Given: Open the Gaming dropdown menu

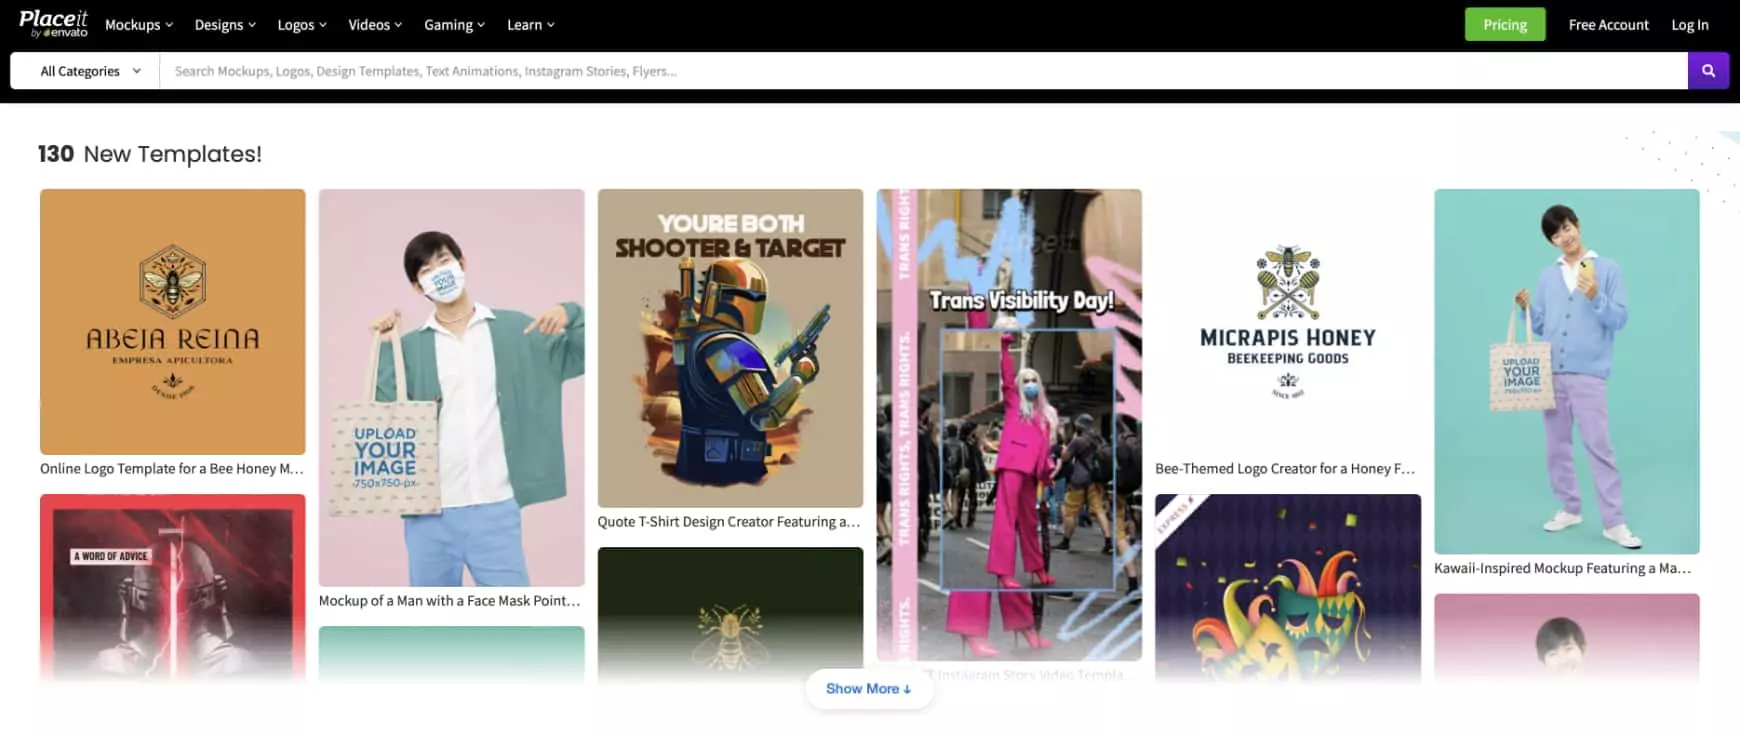Looking at the screenshot, I should (x=454, y=25).
